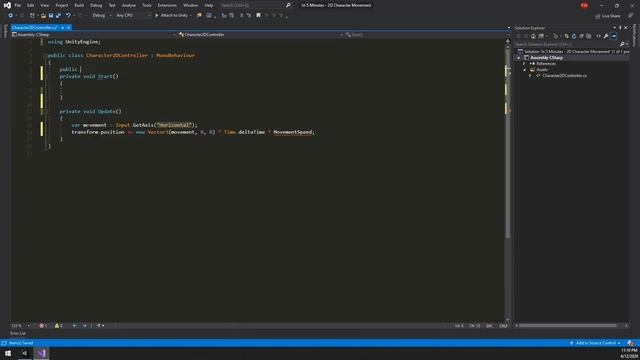Click the Undo icon
640x360 pixels.
click(x=68, y=16)
